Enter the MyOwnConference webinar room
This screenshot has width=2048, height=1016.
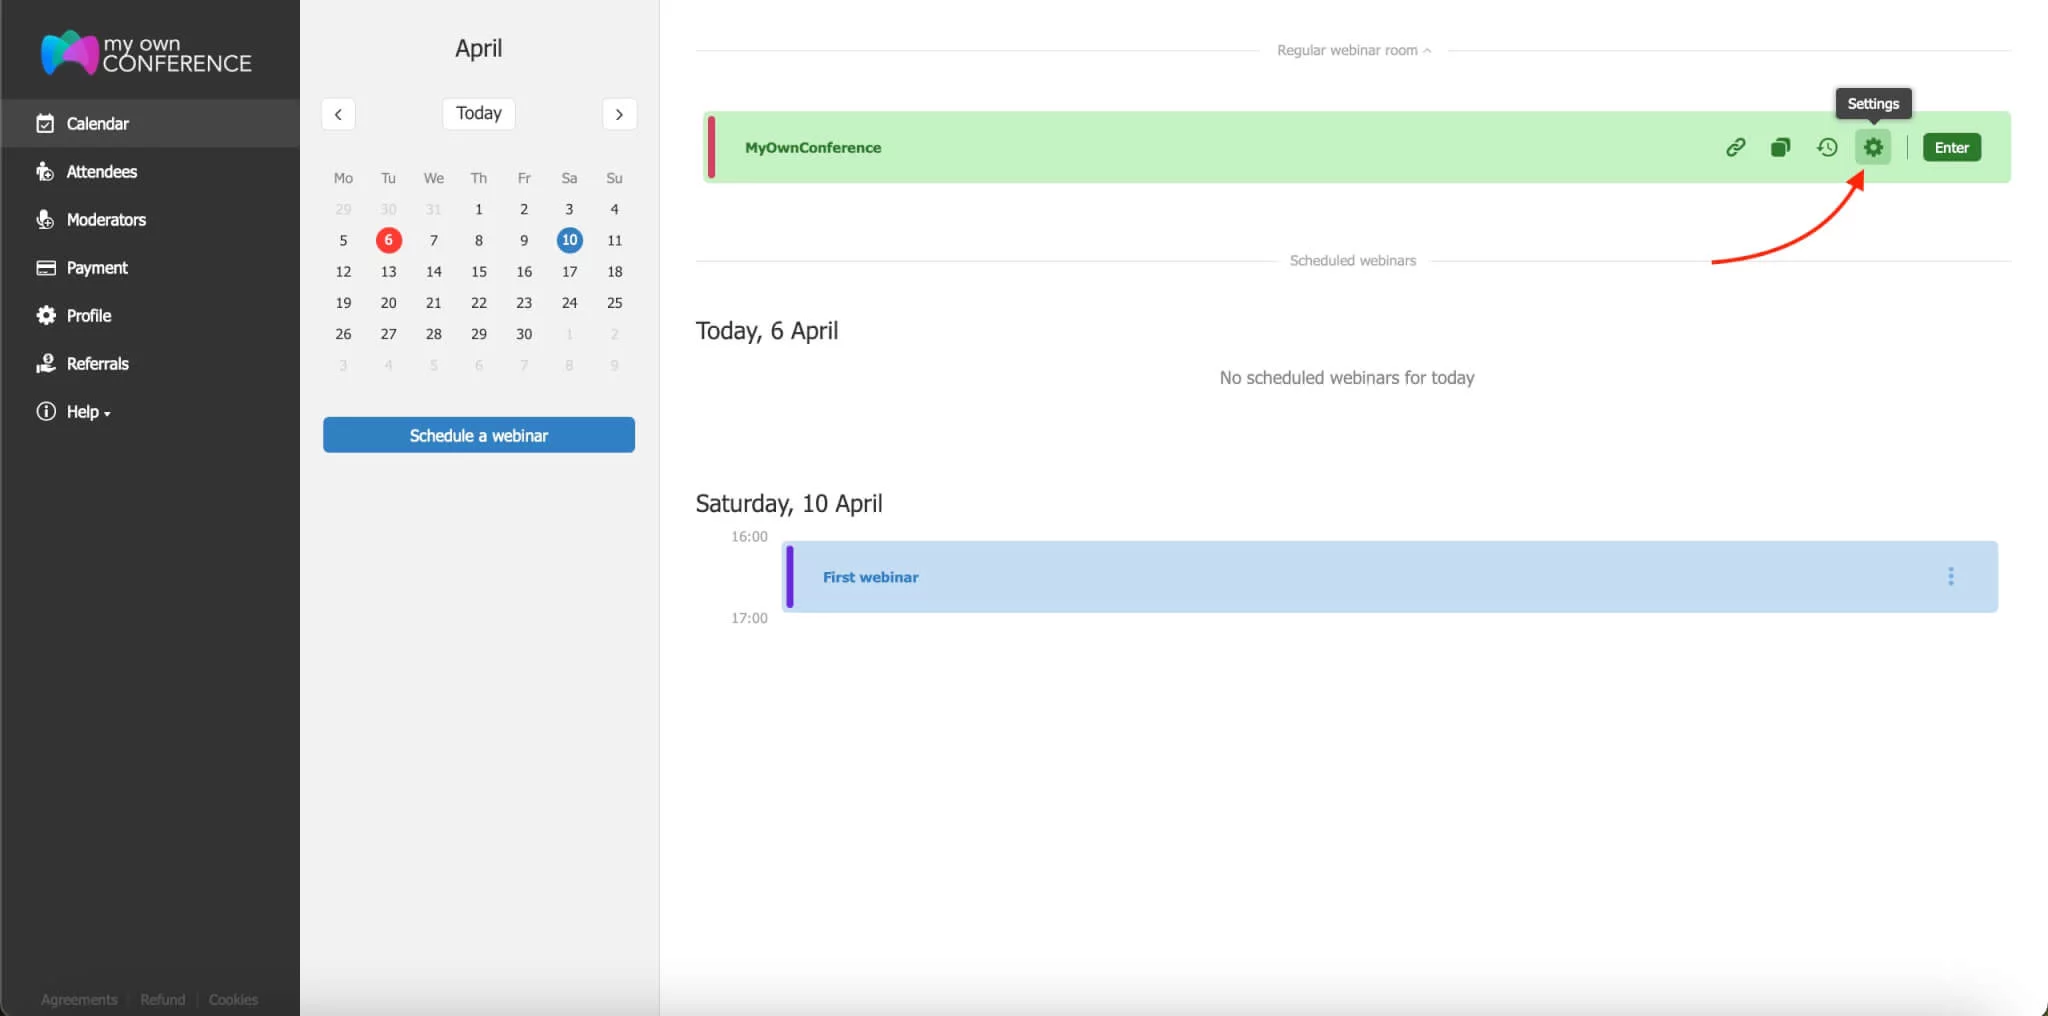point(1950,147)
